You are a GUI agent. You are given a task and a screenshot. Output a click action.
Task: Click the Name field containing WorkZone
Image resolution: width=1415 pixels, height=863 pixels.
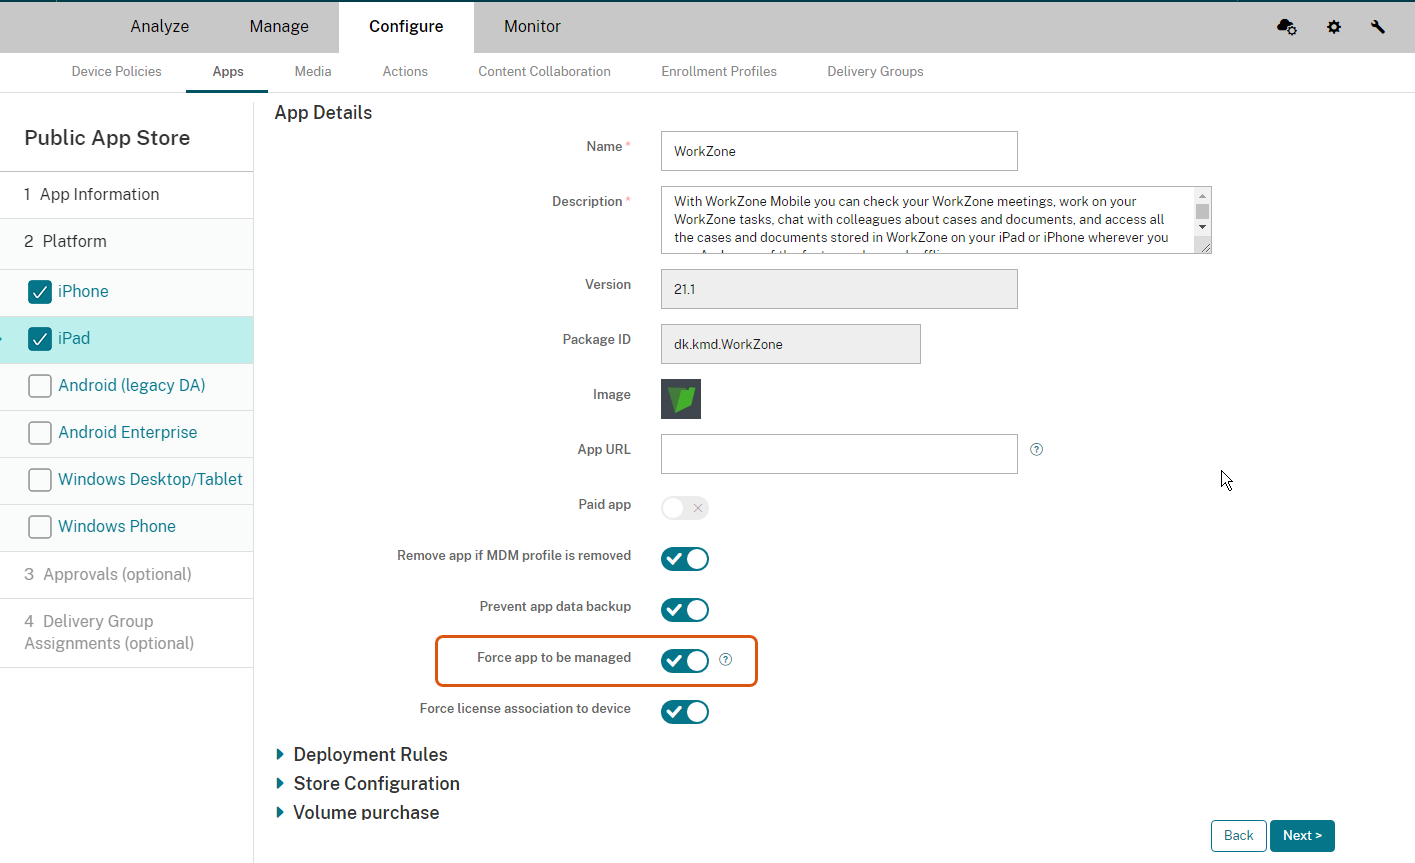(x=839, y=151)
